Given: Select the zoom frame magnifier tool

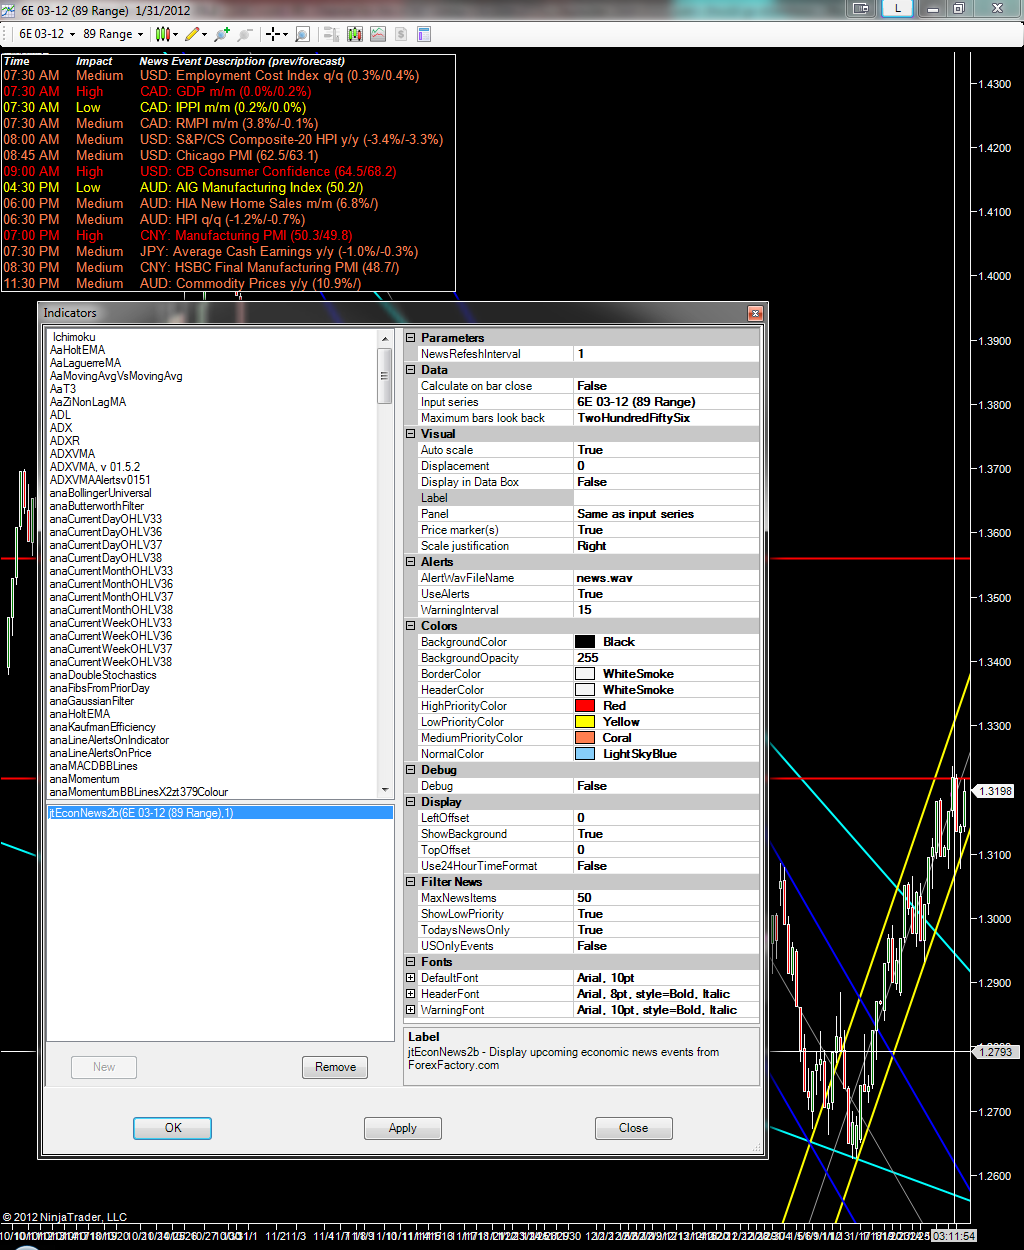Looking at the screenshot, I should click(302, 34).
